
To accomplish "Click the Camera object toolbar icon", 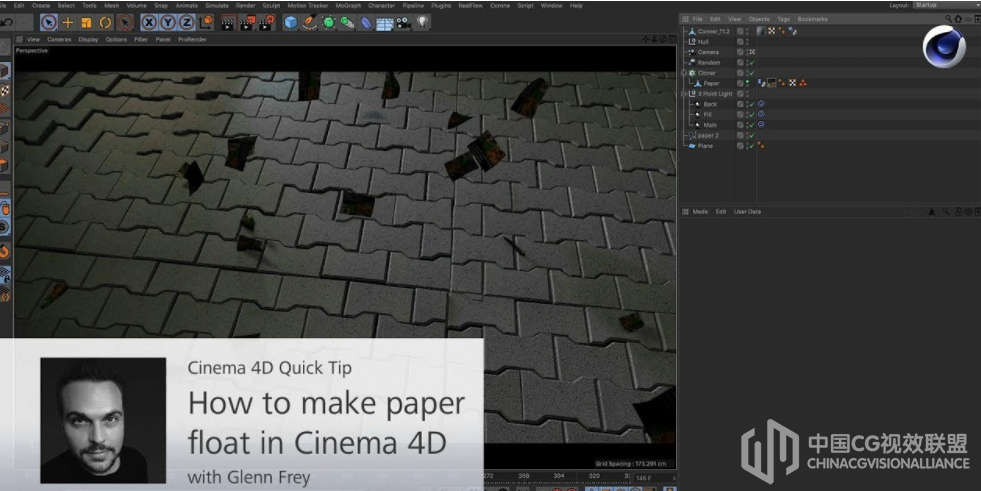I will click(x=404, y=23).
